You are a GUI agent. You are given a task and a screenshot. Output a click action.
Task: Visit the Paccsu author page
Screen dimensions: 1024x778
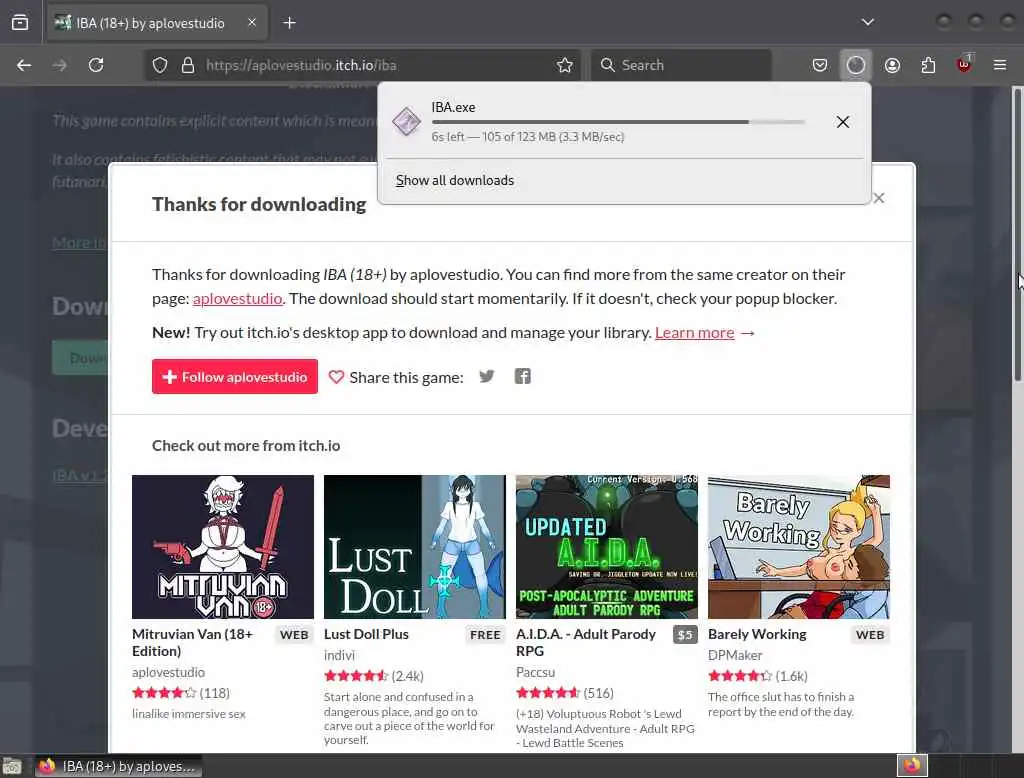click(x=536, y=672)
